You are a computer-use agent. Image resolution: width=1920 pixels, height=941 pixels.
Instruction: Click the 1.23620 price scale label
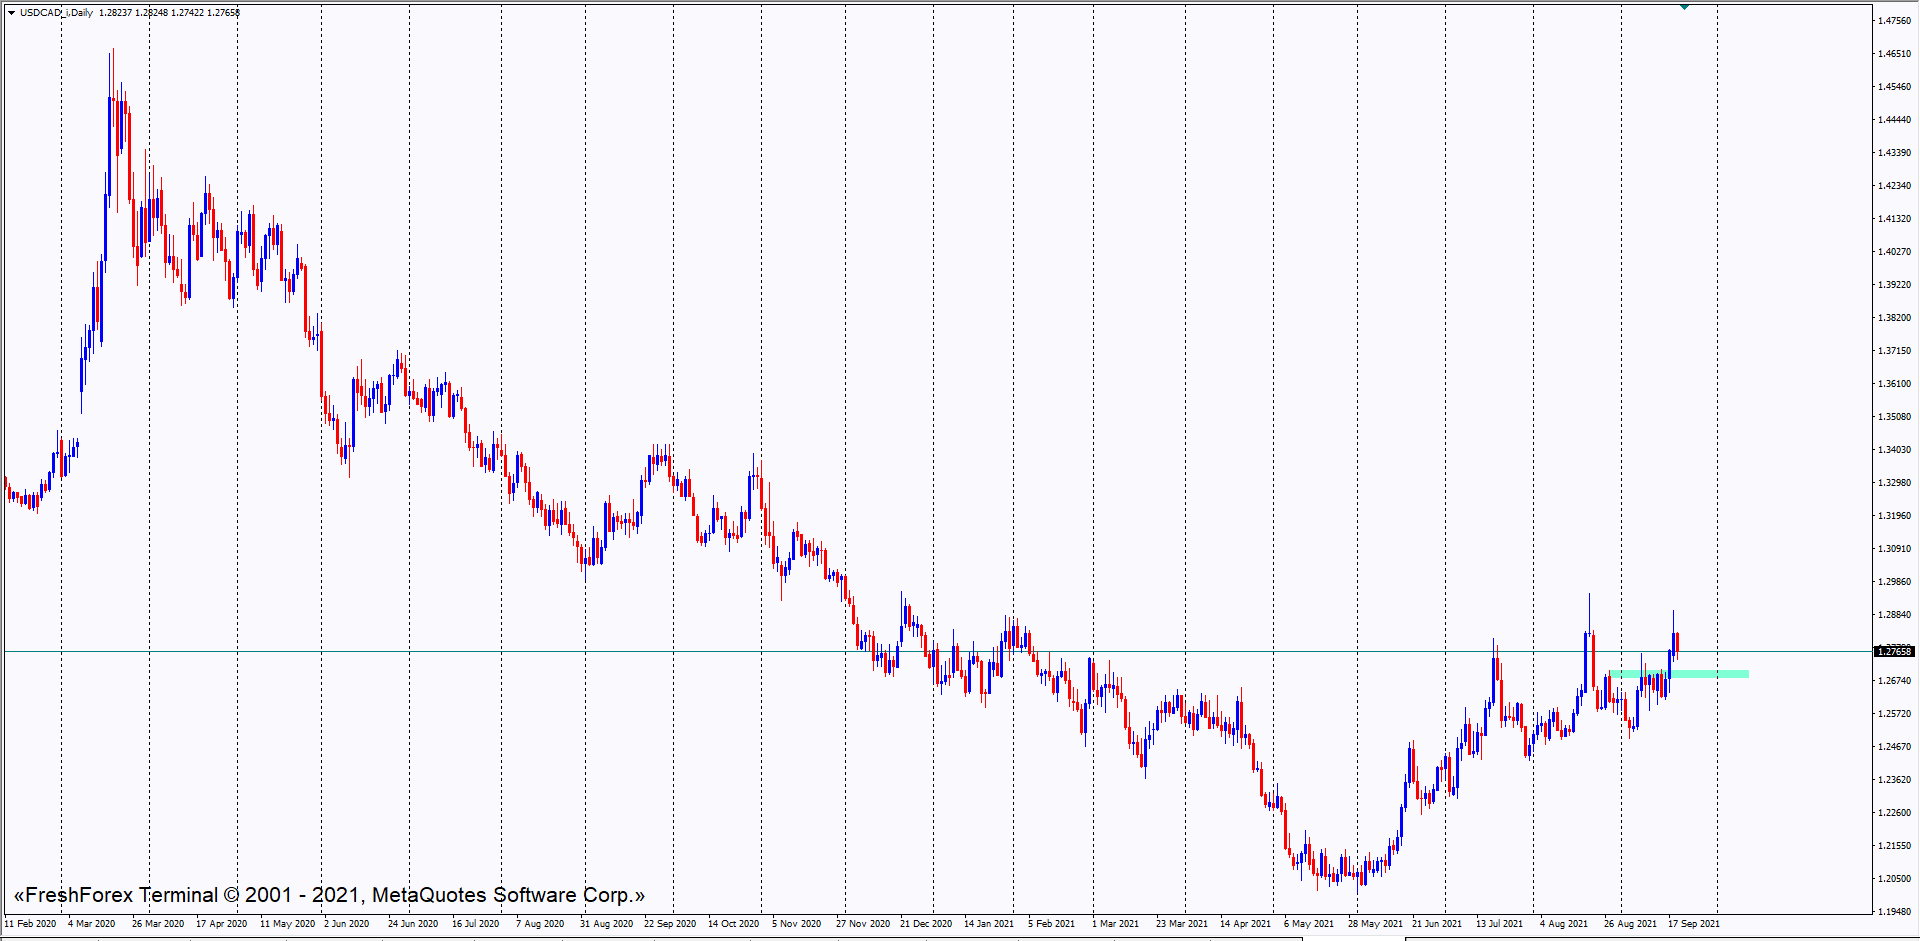pos(1894,780)
